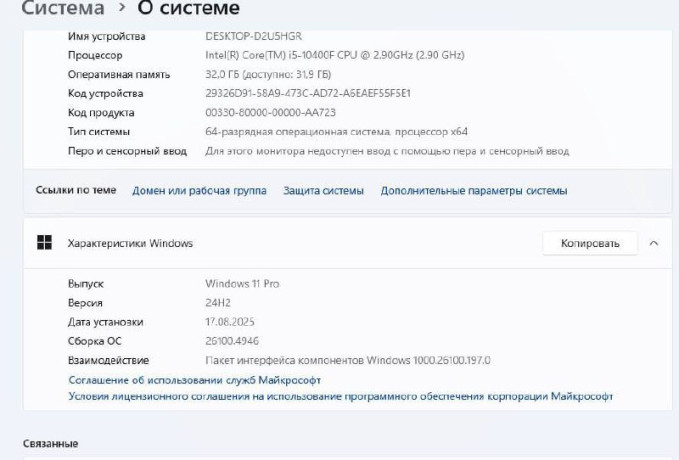Click the Ссылки по теме label
This screenshot has width=679, height=460.
(76, 190)
